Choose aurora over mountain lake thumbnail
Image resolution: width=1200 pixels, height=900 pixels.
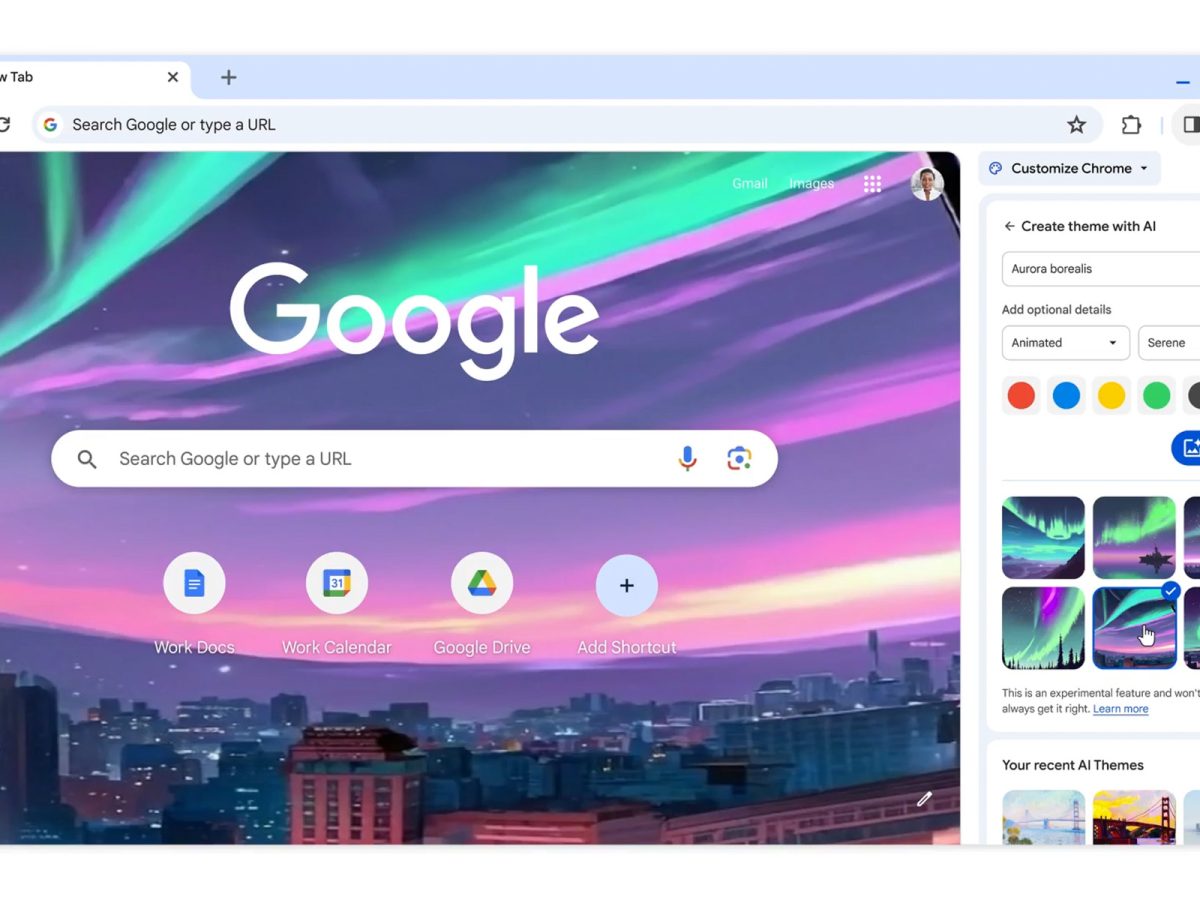(1043, 538)
